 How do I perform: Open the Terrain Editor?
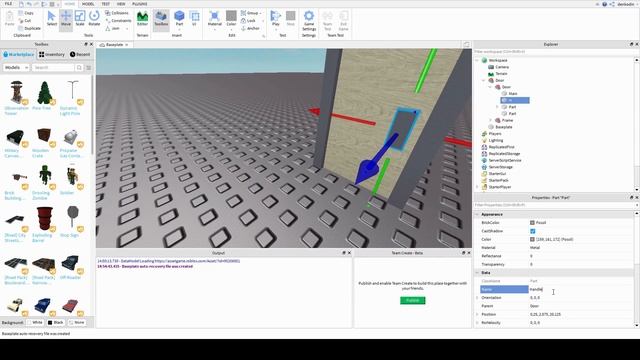(x=142, y=19)
